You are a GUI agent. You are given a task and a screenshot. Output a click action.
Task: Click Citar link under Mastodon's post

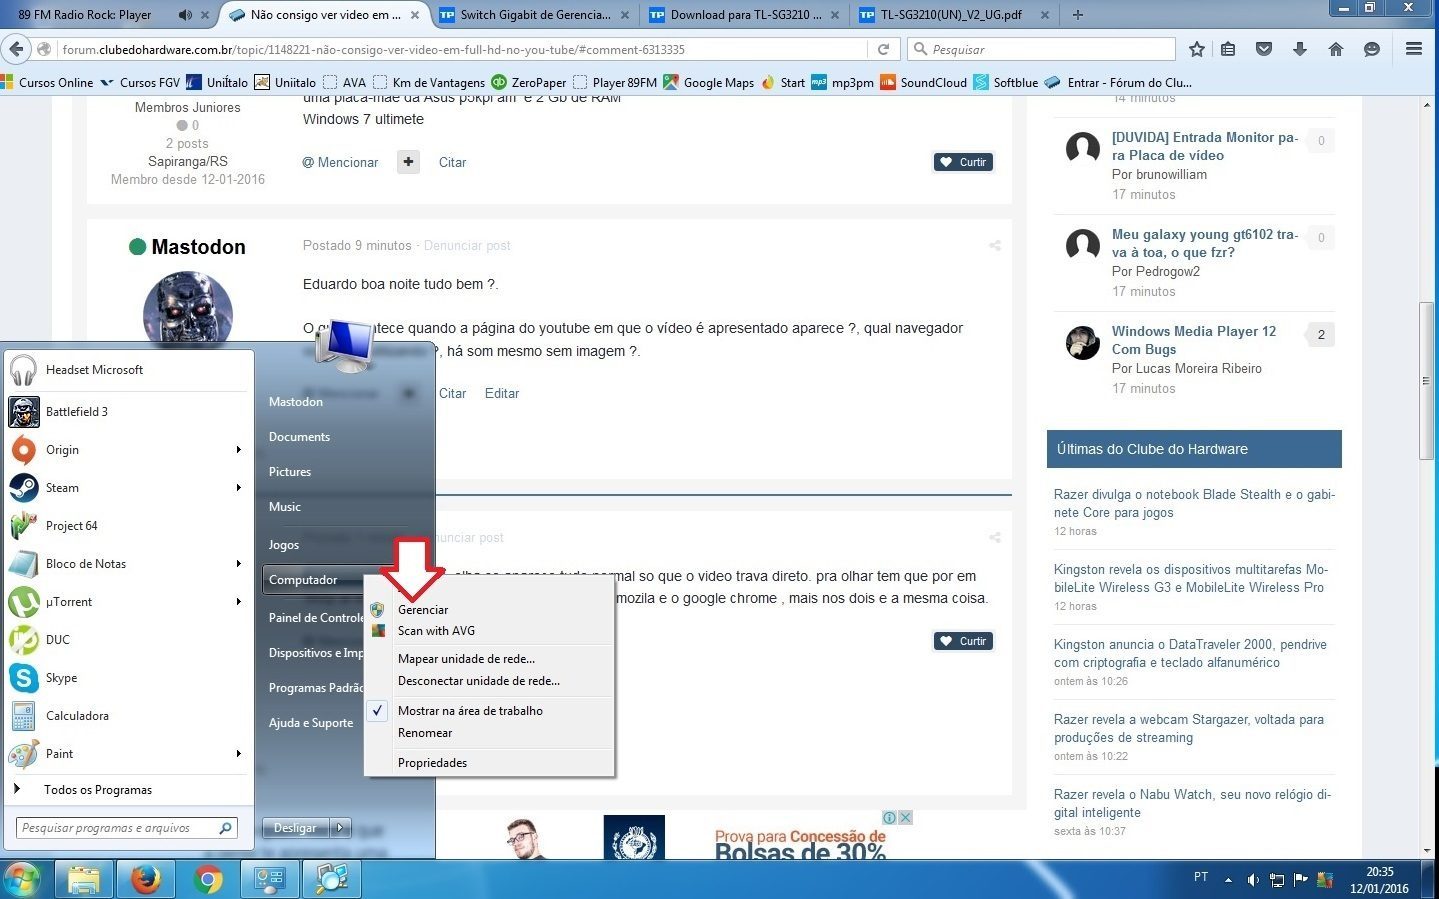(452, 393)
